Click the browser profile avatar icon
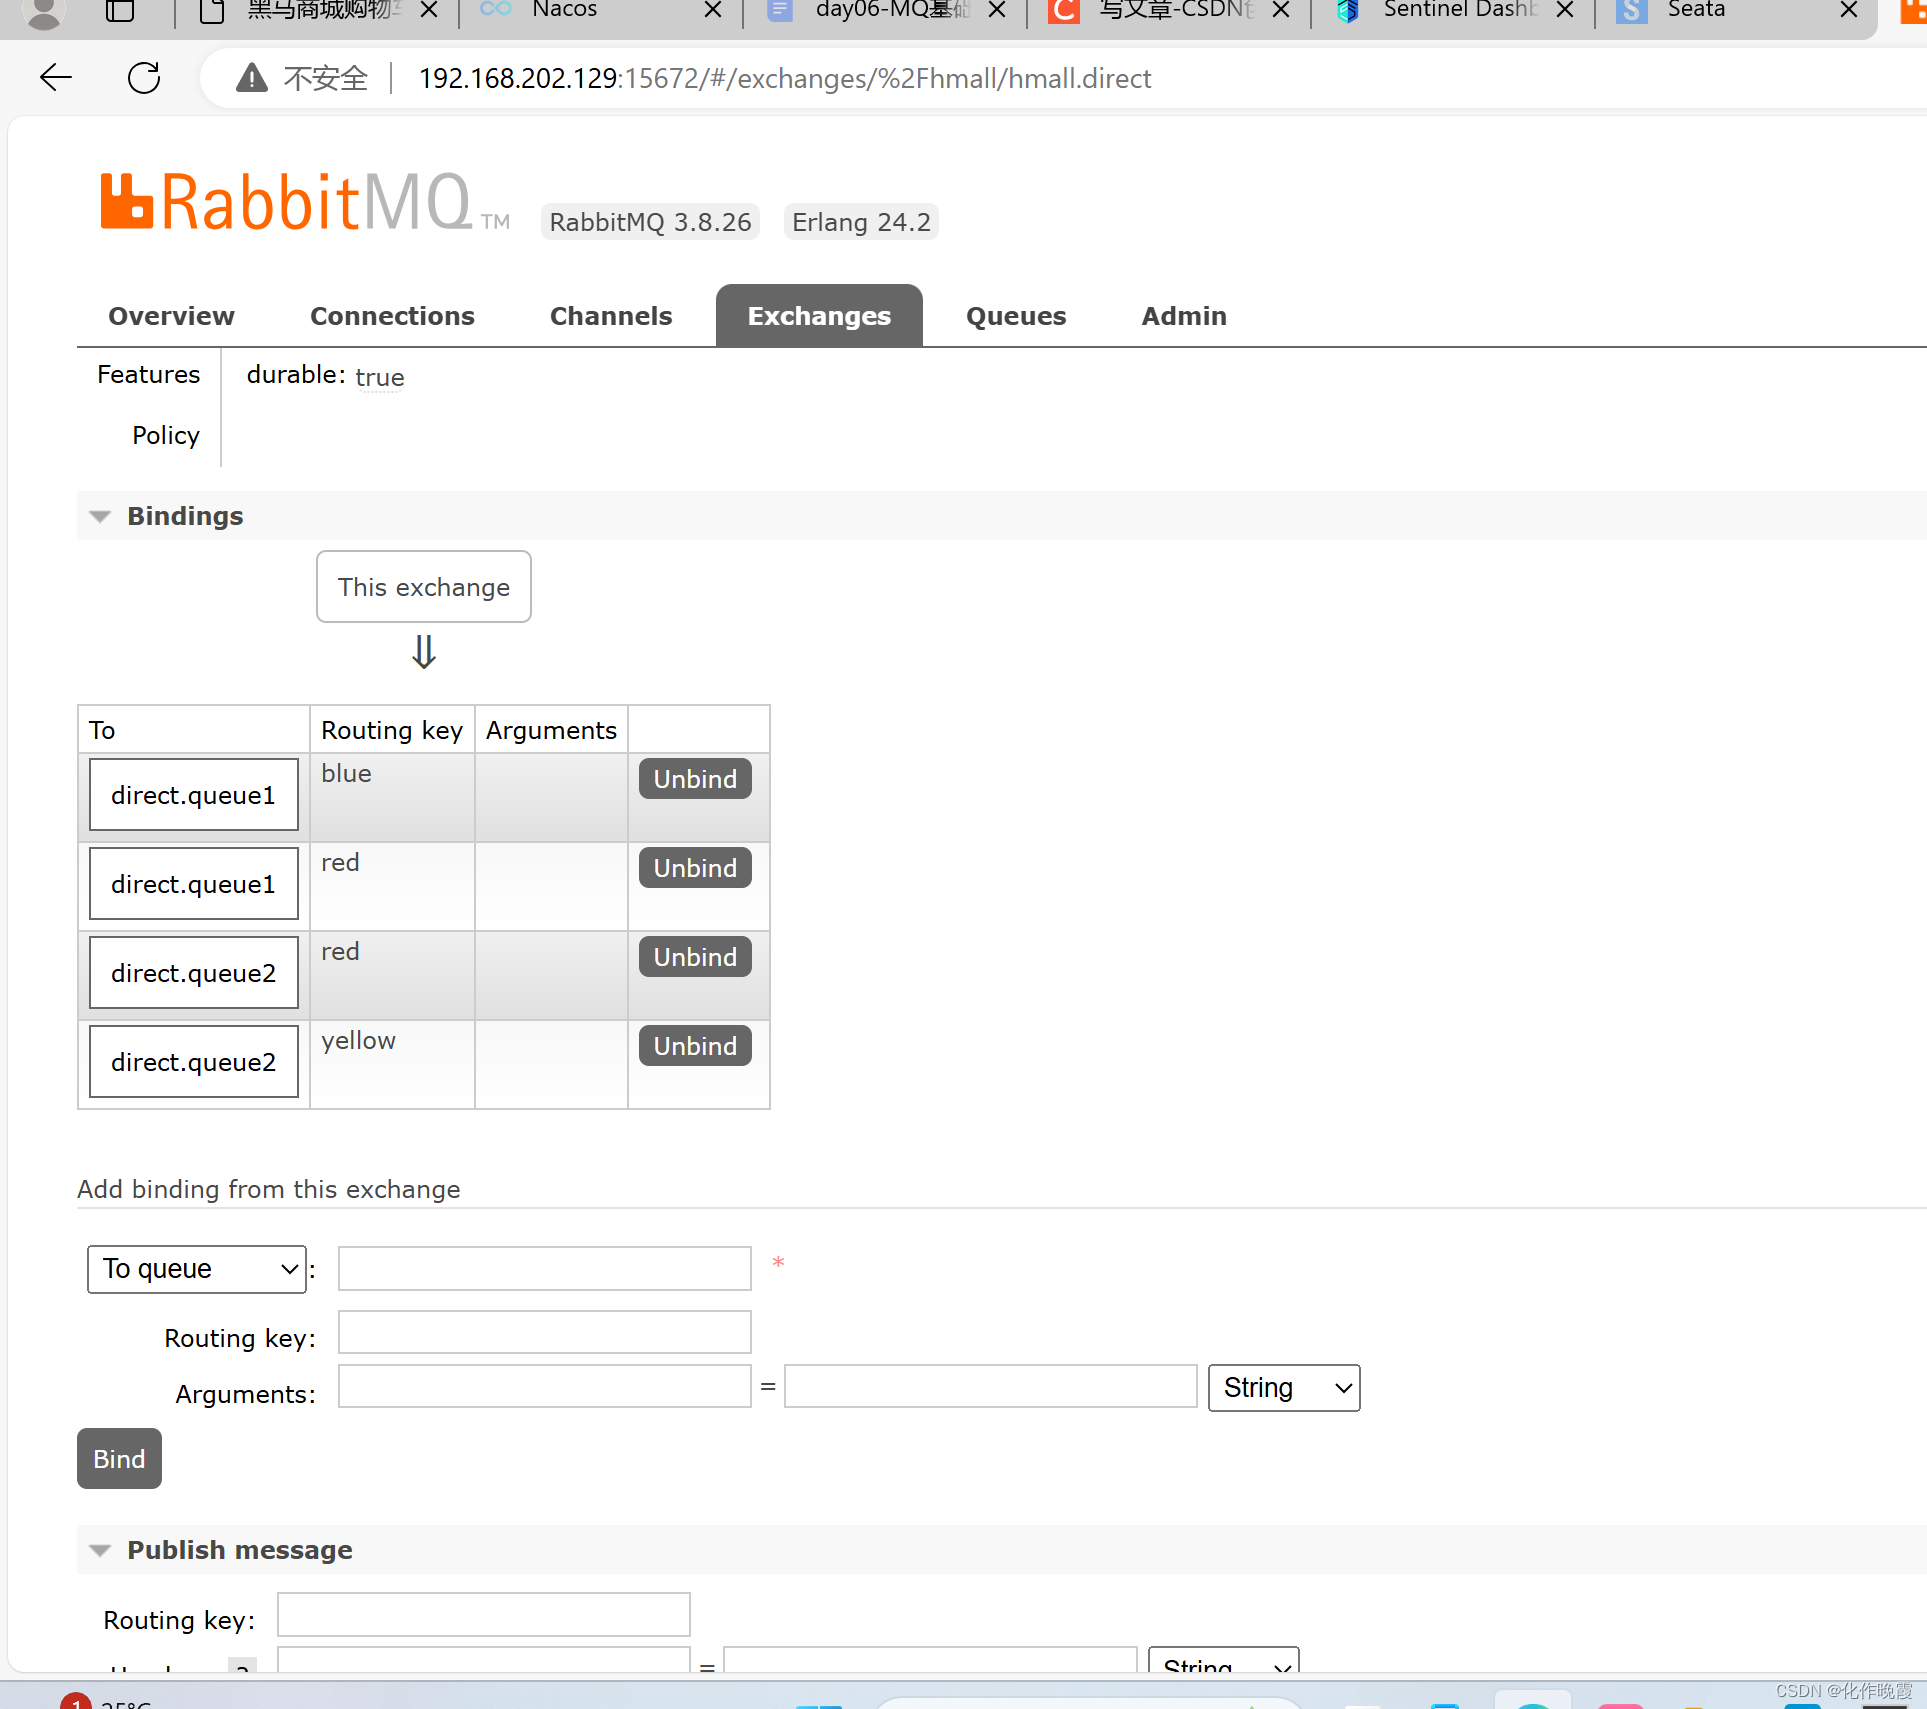 point(44,12)
